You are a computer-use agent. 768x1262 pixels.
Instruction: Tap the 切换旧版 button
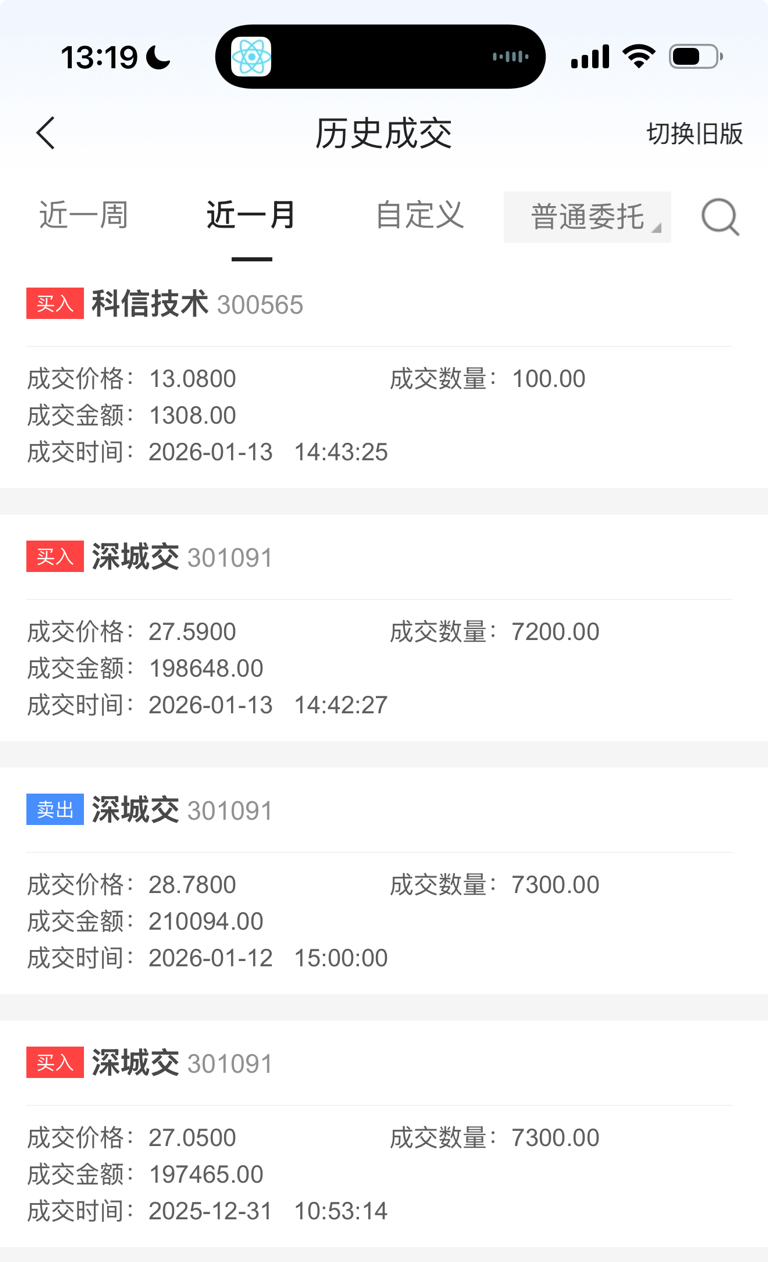(695, 134)
